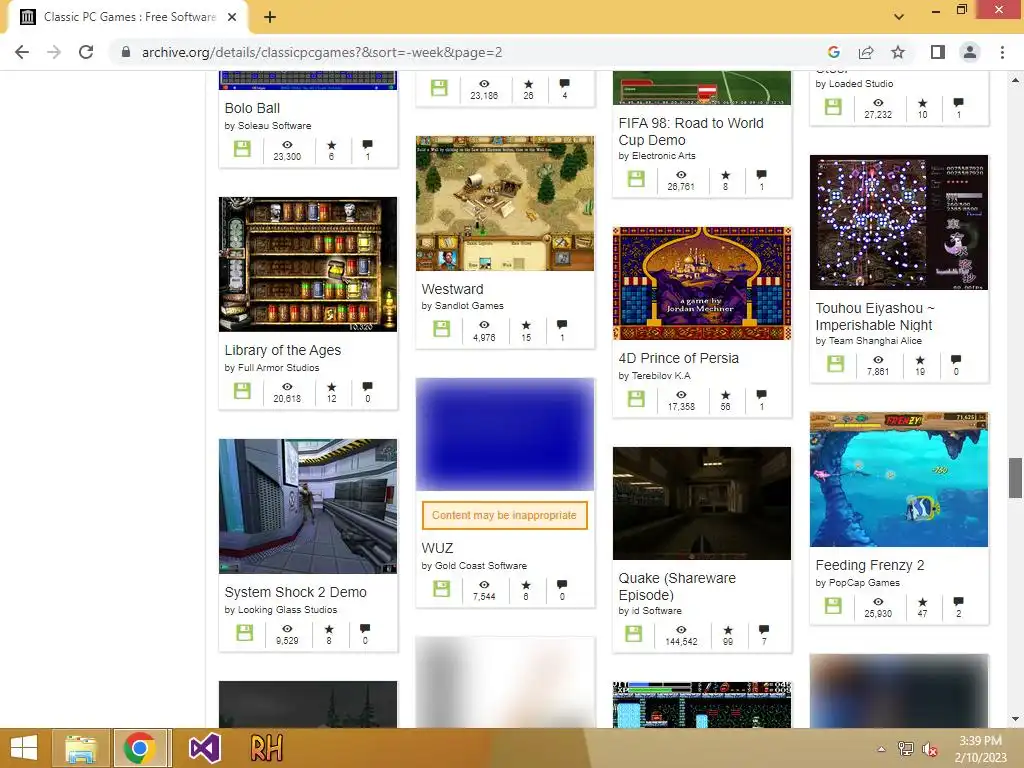Click the System Shock 2 Demo screenshot

tap(308, 506)
